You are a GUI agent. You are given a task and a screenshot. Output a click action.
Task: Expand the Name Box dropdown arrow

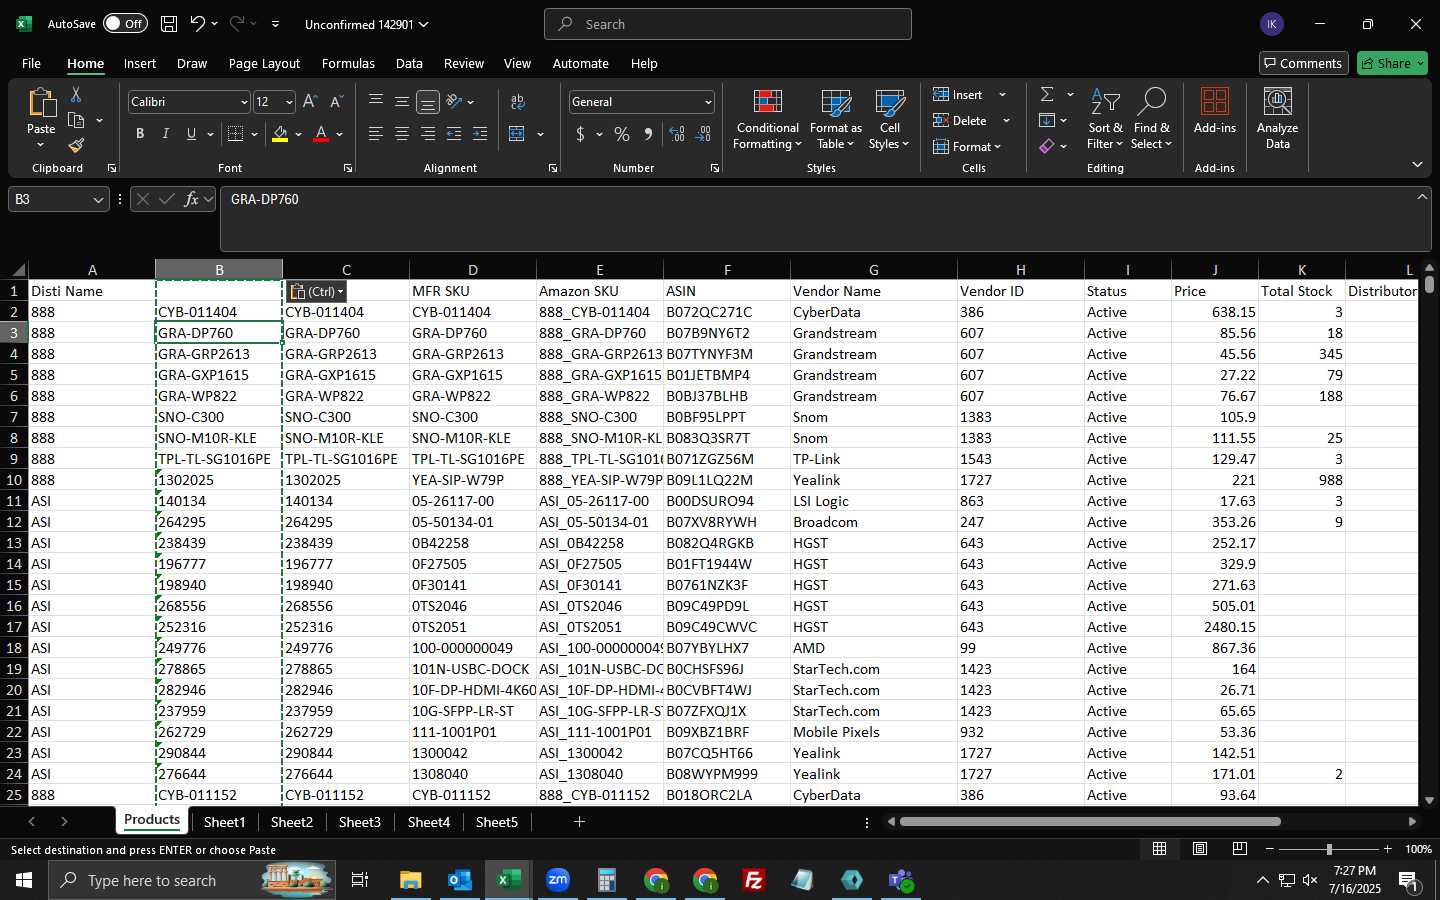click(98, 200)
